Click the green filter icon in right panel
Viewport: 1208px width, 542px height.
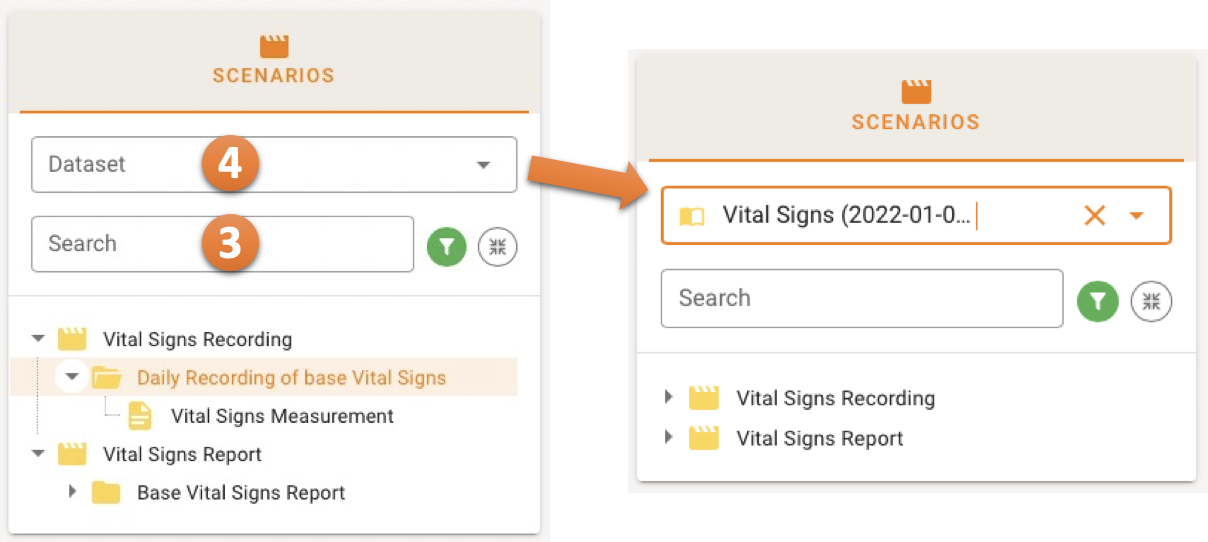point(1097,301)
